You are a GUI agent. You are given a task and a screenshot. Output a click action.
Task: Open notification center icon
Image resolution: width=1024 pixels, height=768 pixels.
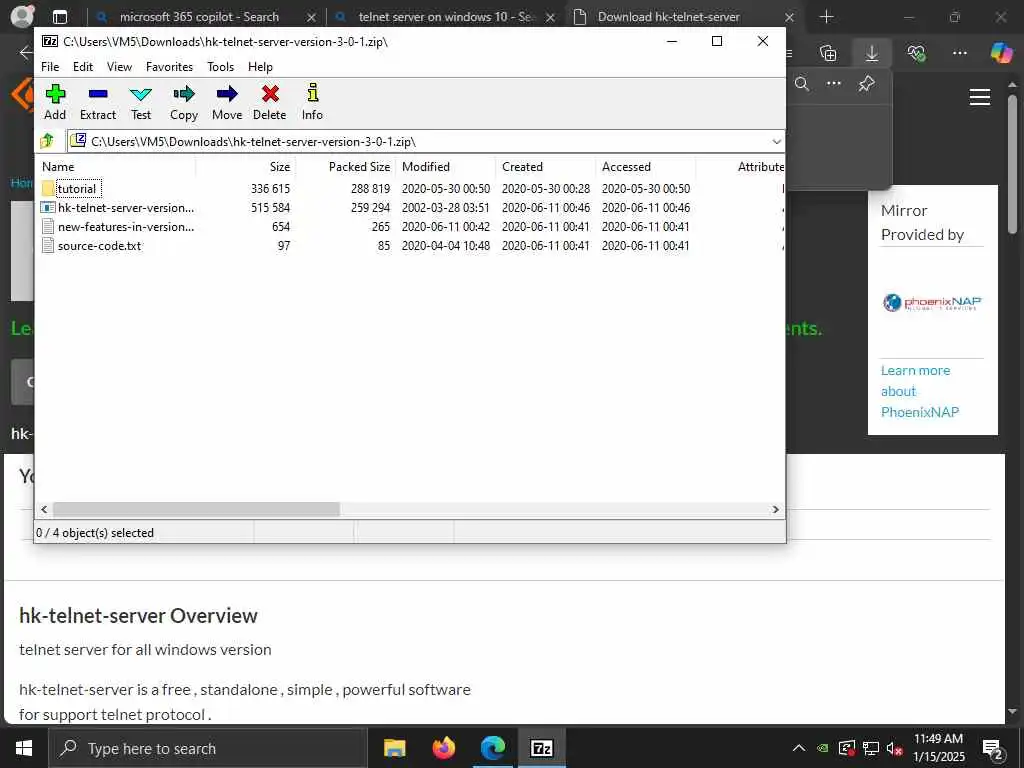pyautogui.click(x=993, y=749)
